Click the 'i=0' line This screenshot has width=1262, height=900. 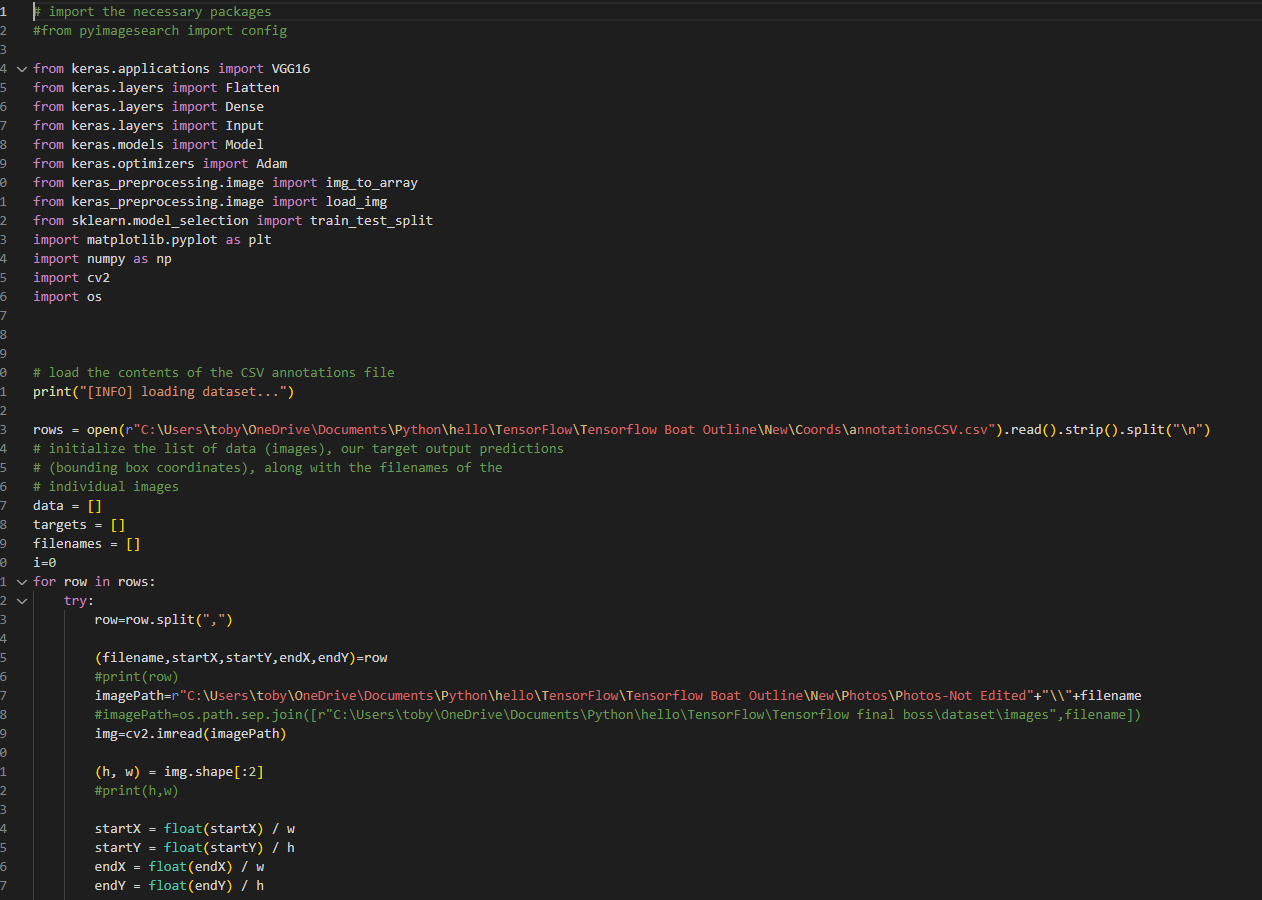click(44, 563)
